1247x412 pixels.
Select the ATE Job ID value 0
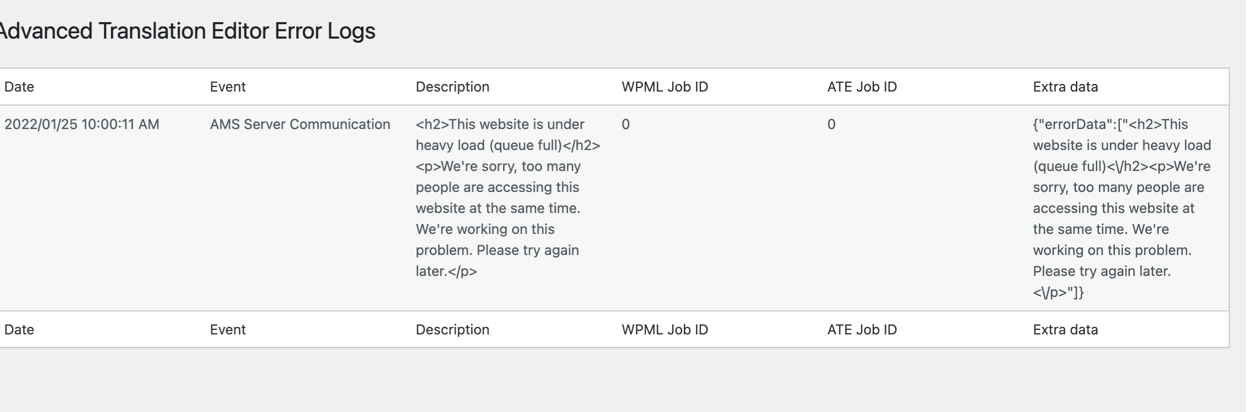[x=832, y=125]
